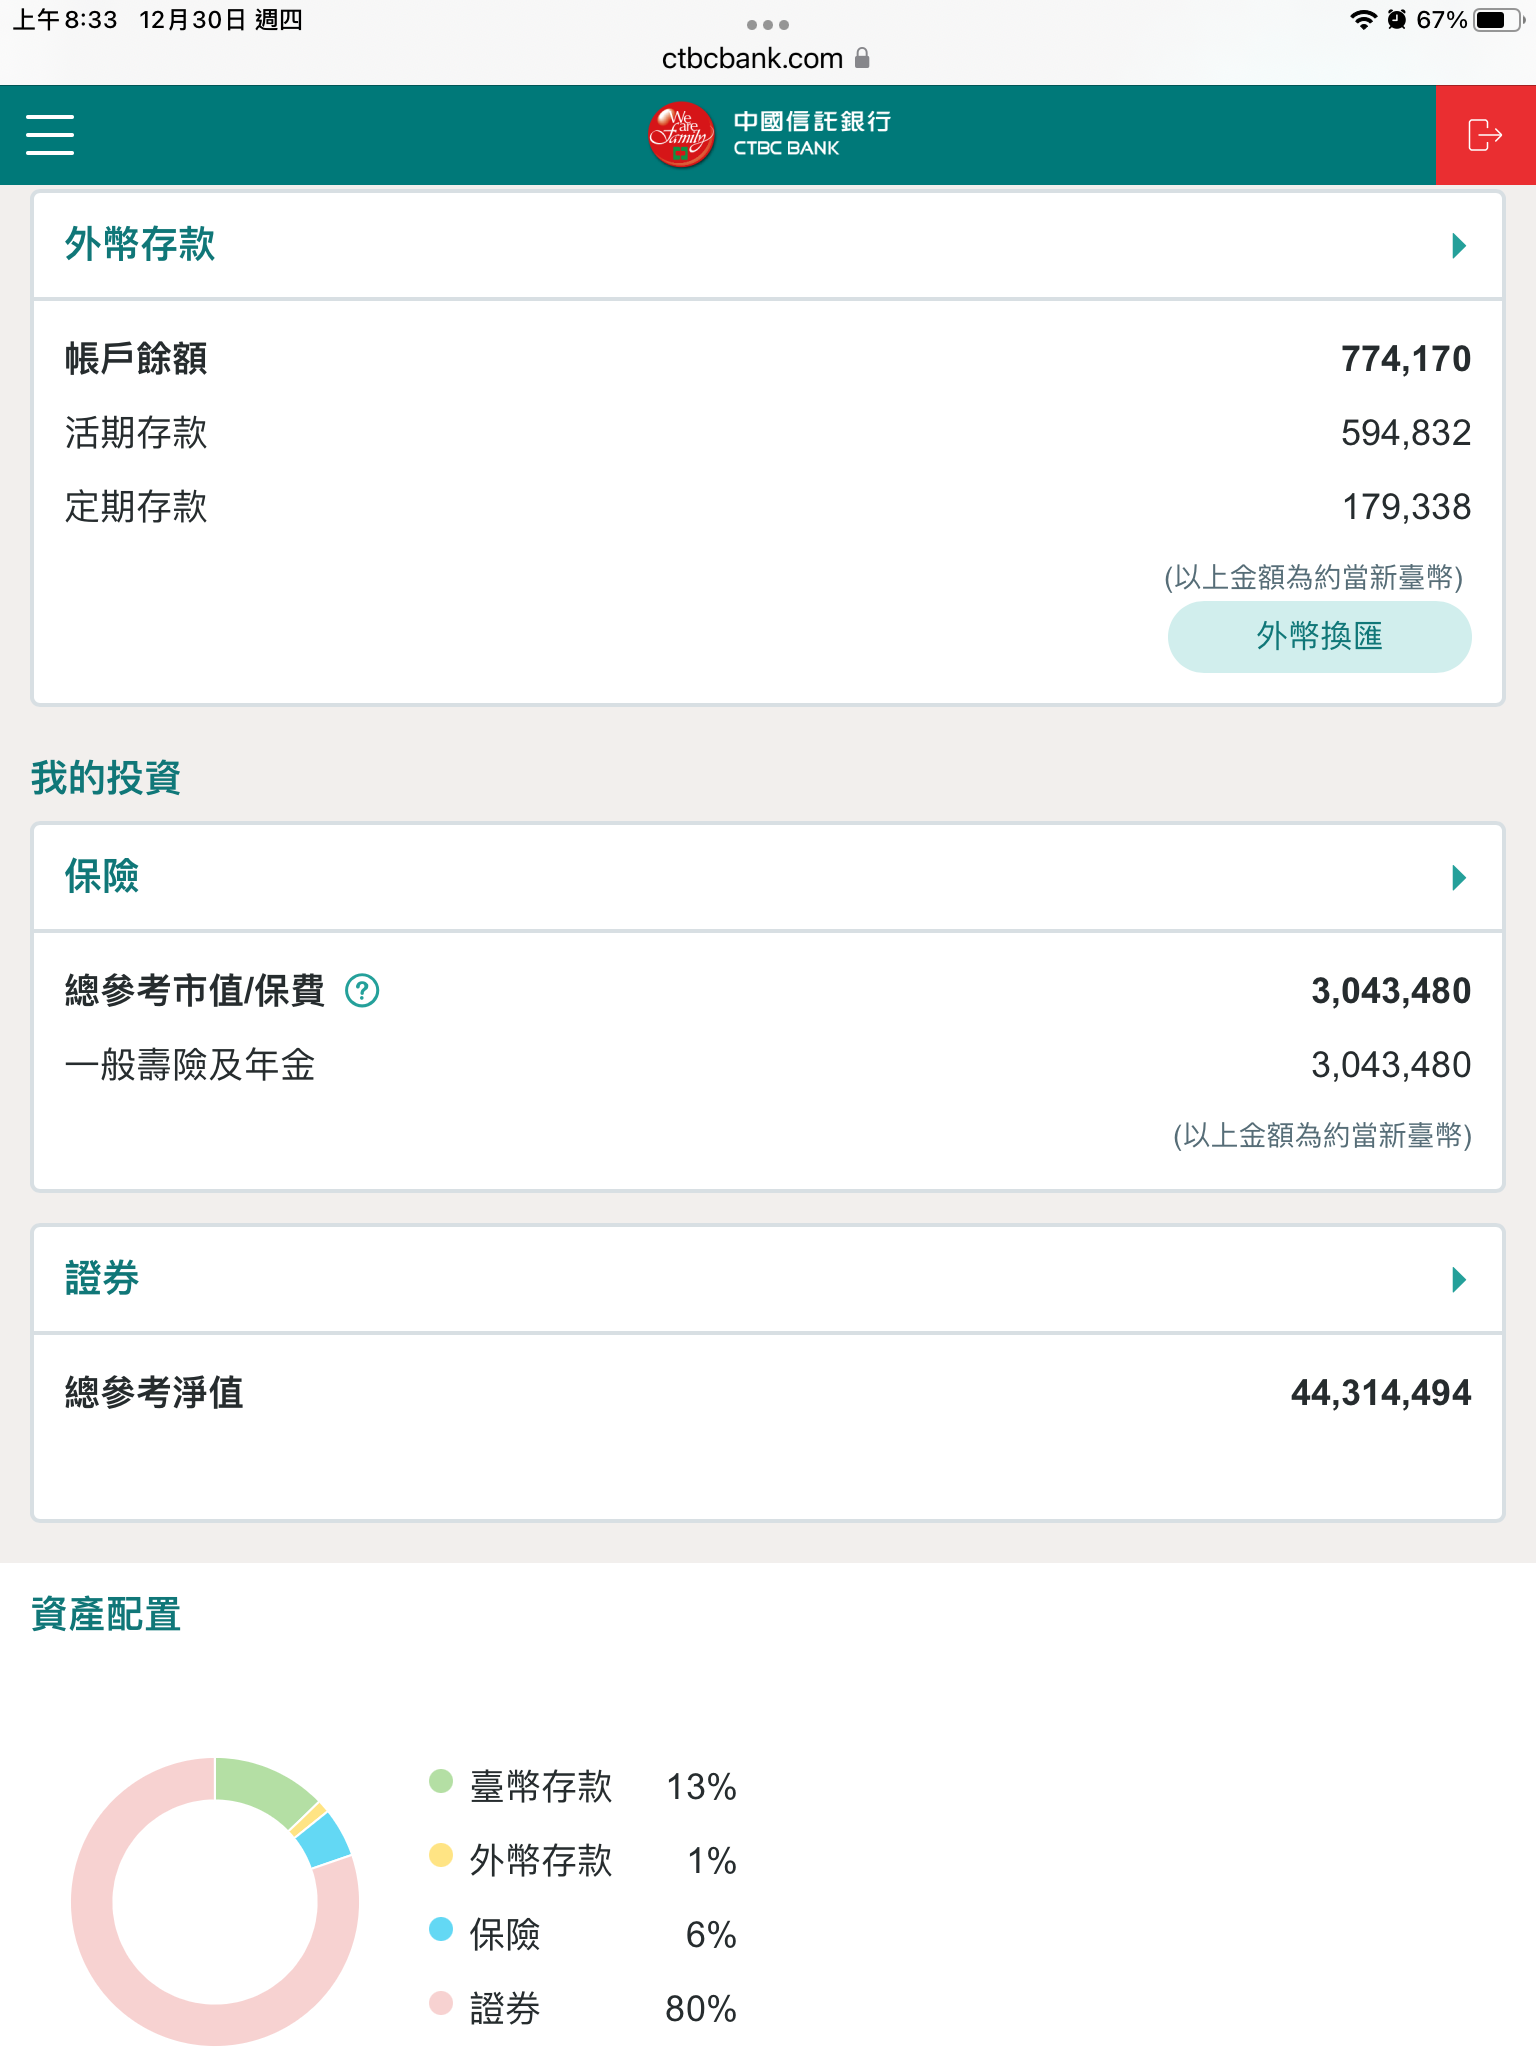
Task: Select the blue 保險 legend dot
Action: pyautogui.click(x=441, y=1929)
